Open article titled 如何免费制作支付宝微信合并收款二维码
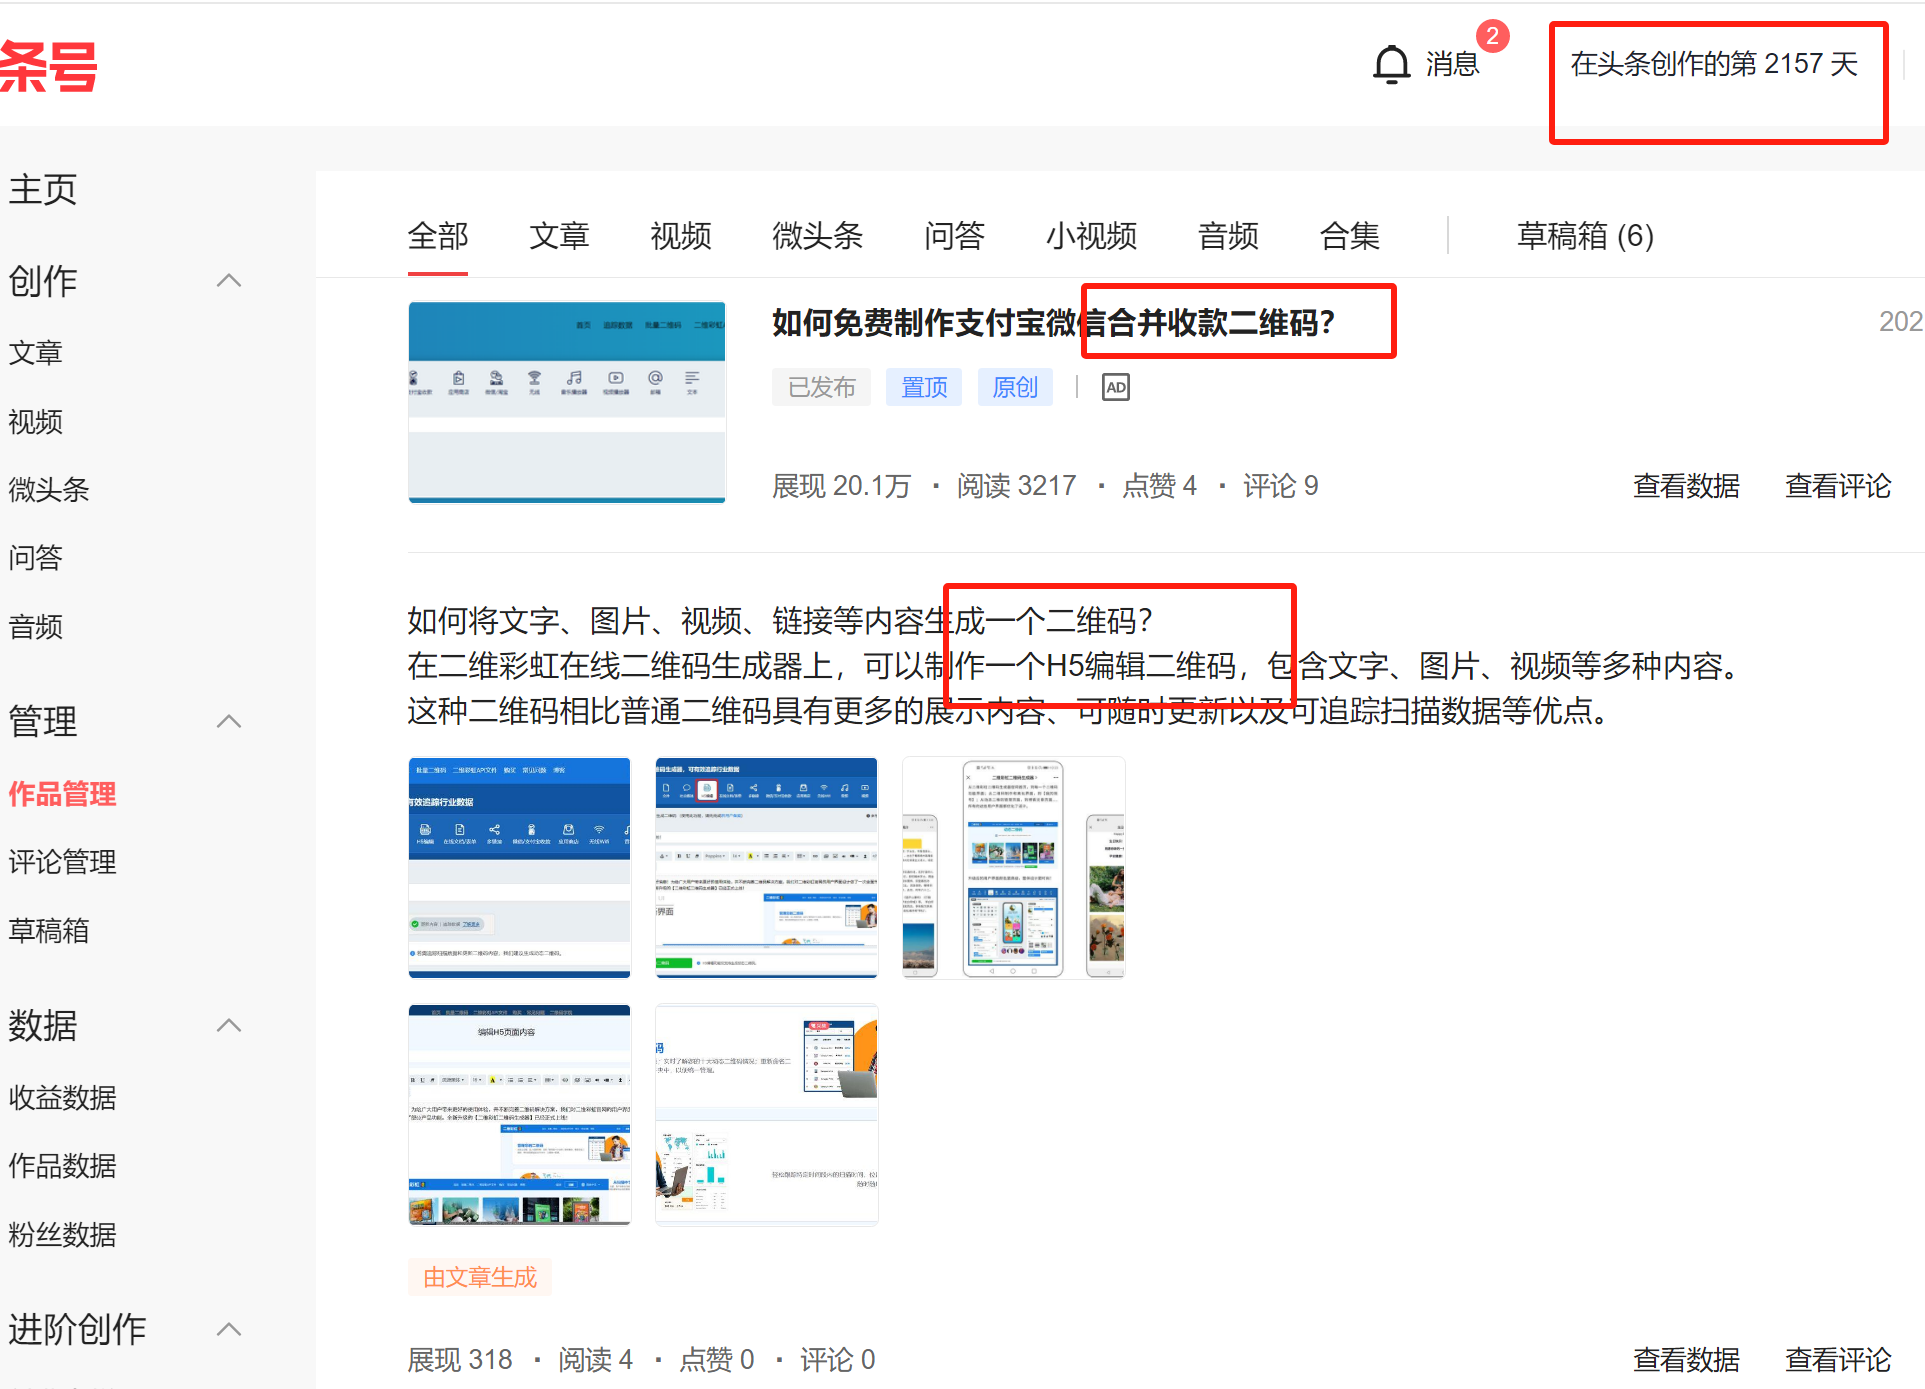1925x1389 pixels. coord(1053,323)
